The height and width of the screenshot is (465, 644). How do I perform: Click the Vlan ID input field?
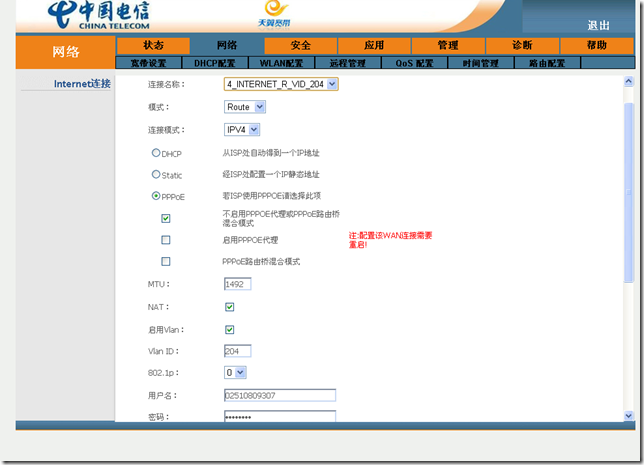point(237,351)
